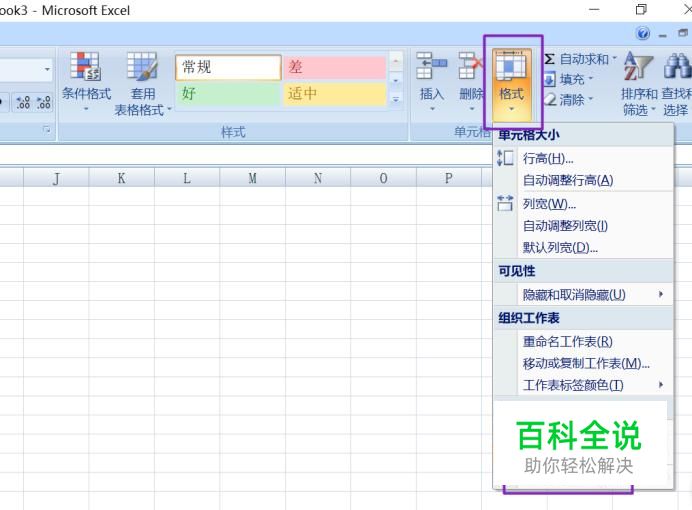Click the Delete (删除) cells icon
Image resolution: width=692 pixels, height=510 pixels.
point(470,66)
